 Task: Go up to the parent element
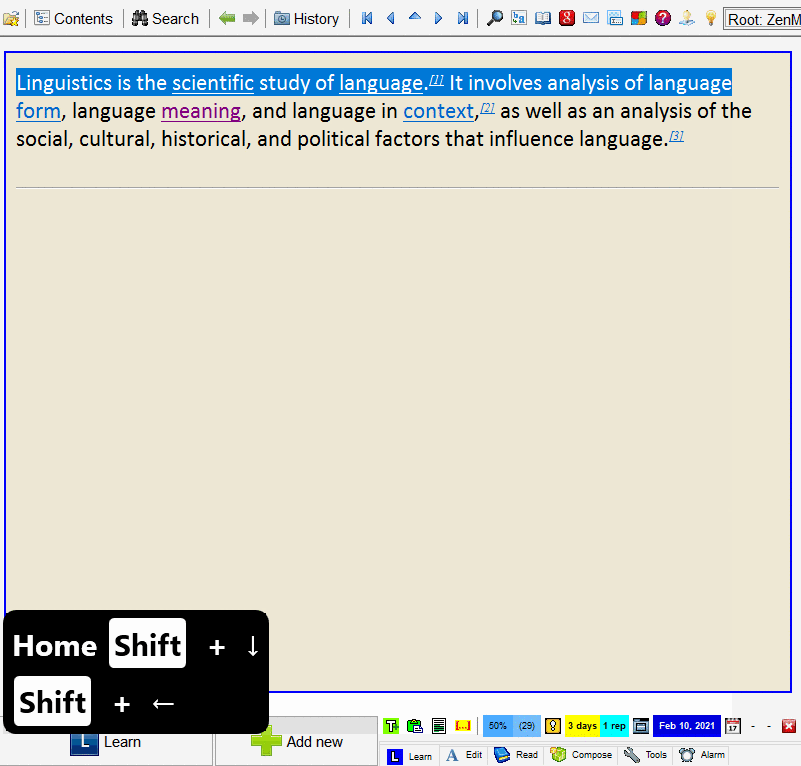tap(415, 18)
